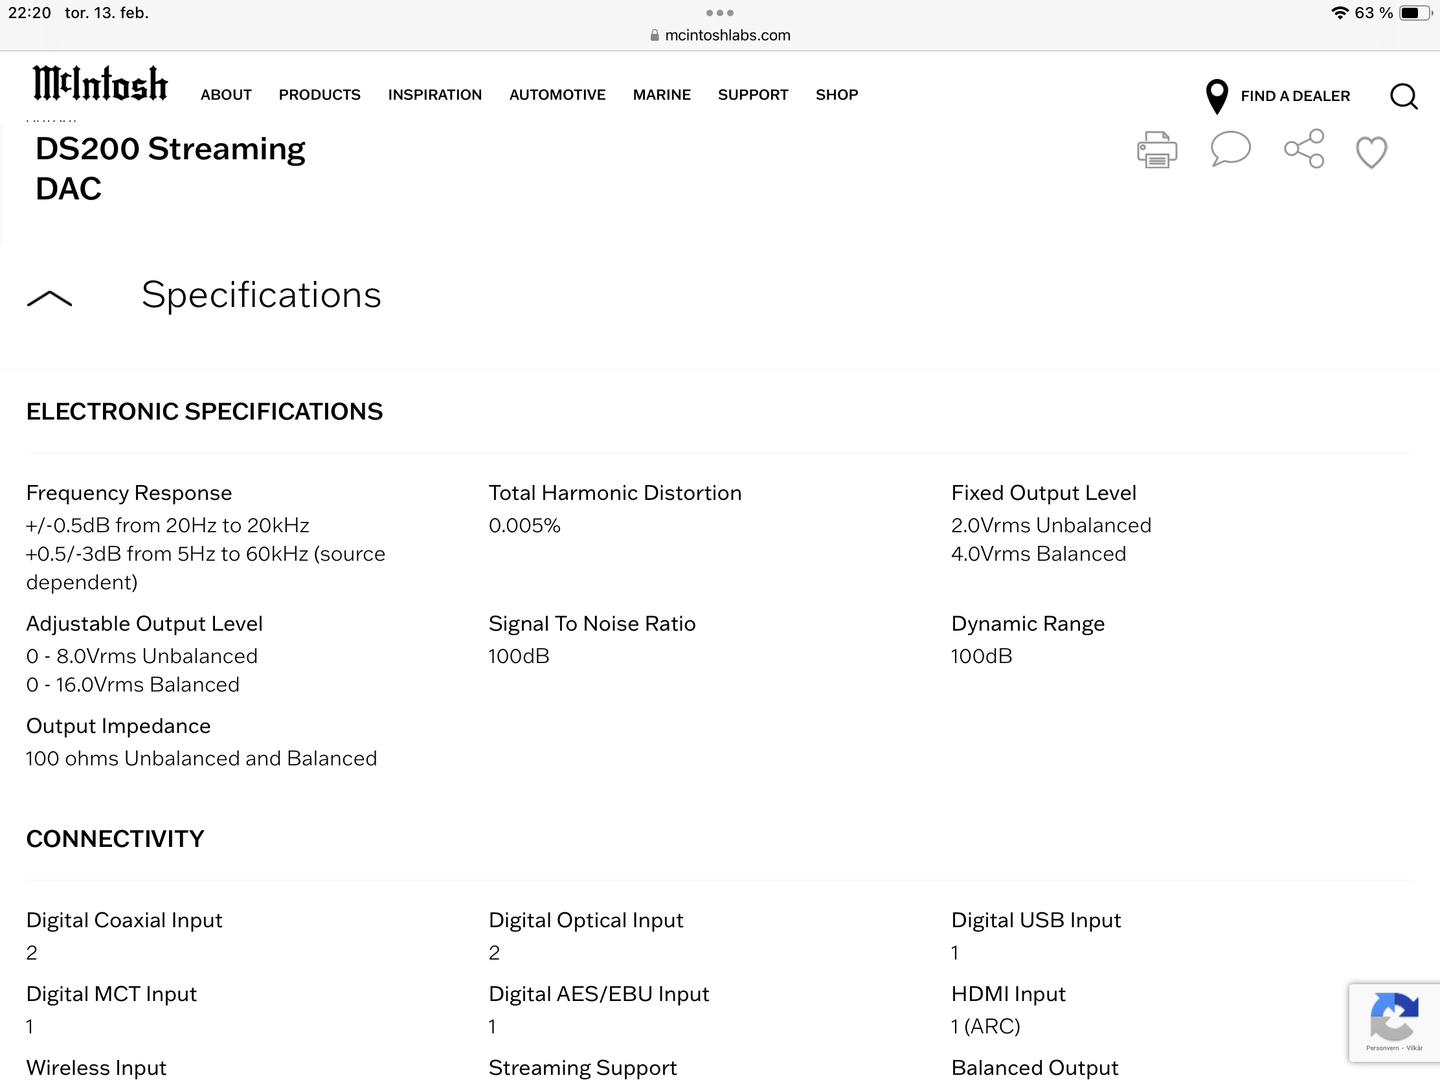Click the DS200 Streaming DAC title
The width and height of the screenshot is (1440, 1080).
(170, 168)
